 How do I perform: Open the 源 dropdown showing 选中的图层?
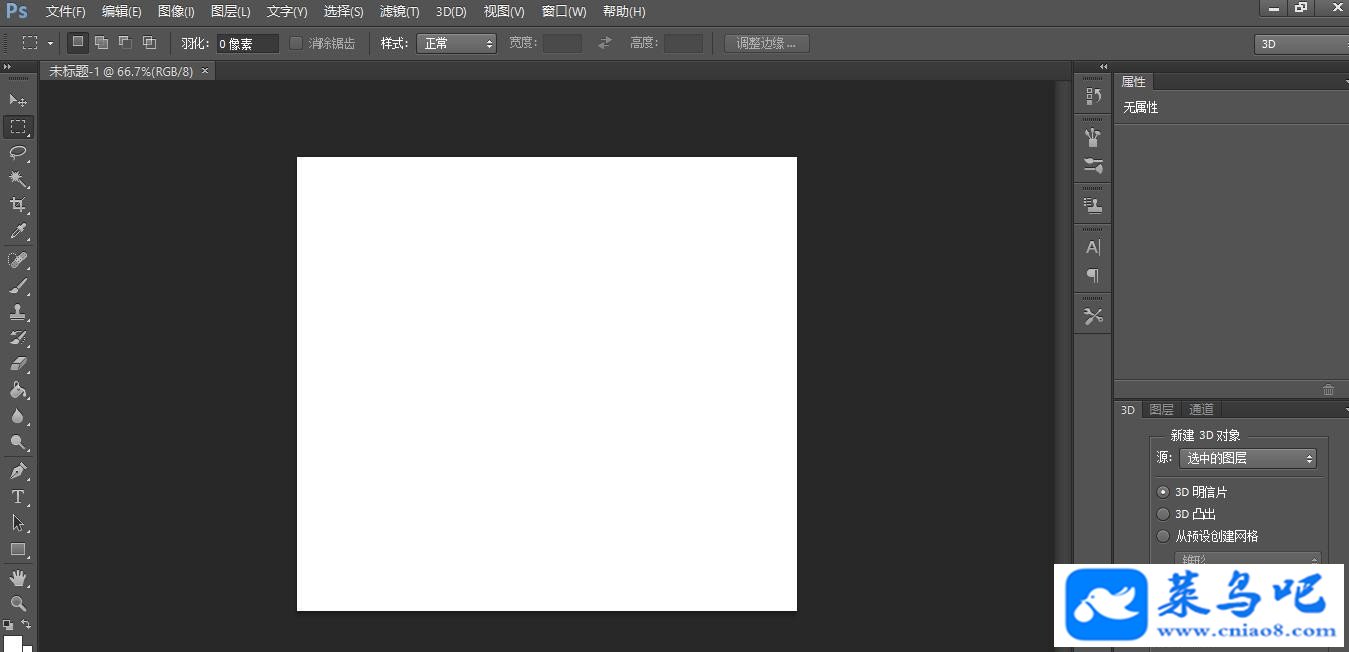pos(1248,458)
